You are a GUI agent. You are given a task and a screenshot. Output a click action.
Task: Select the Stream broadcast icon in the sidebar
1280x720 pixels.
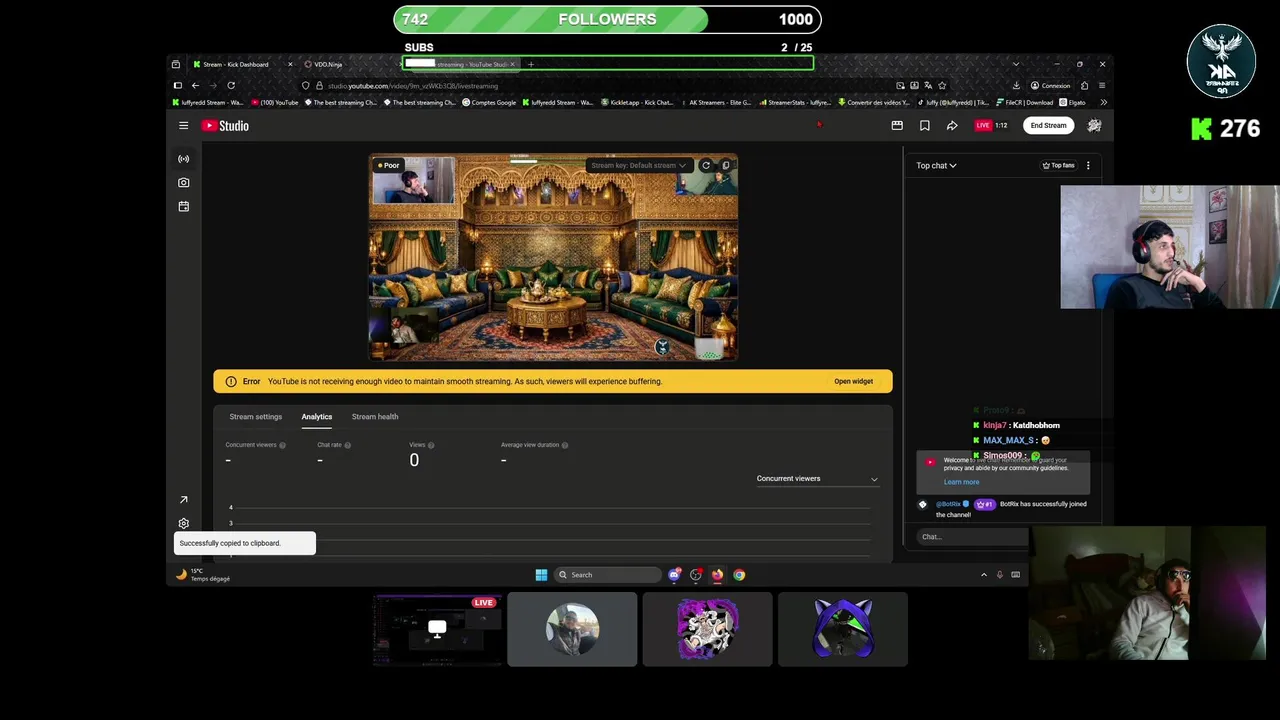point(183,159)
